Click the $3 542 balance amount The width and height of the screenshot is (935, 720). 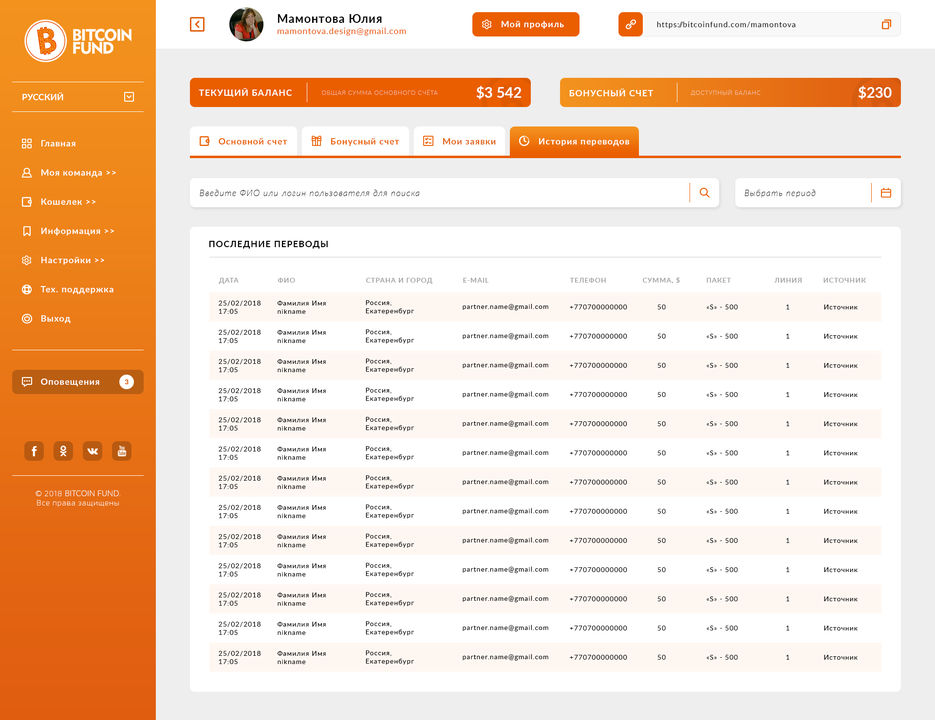499,92
